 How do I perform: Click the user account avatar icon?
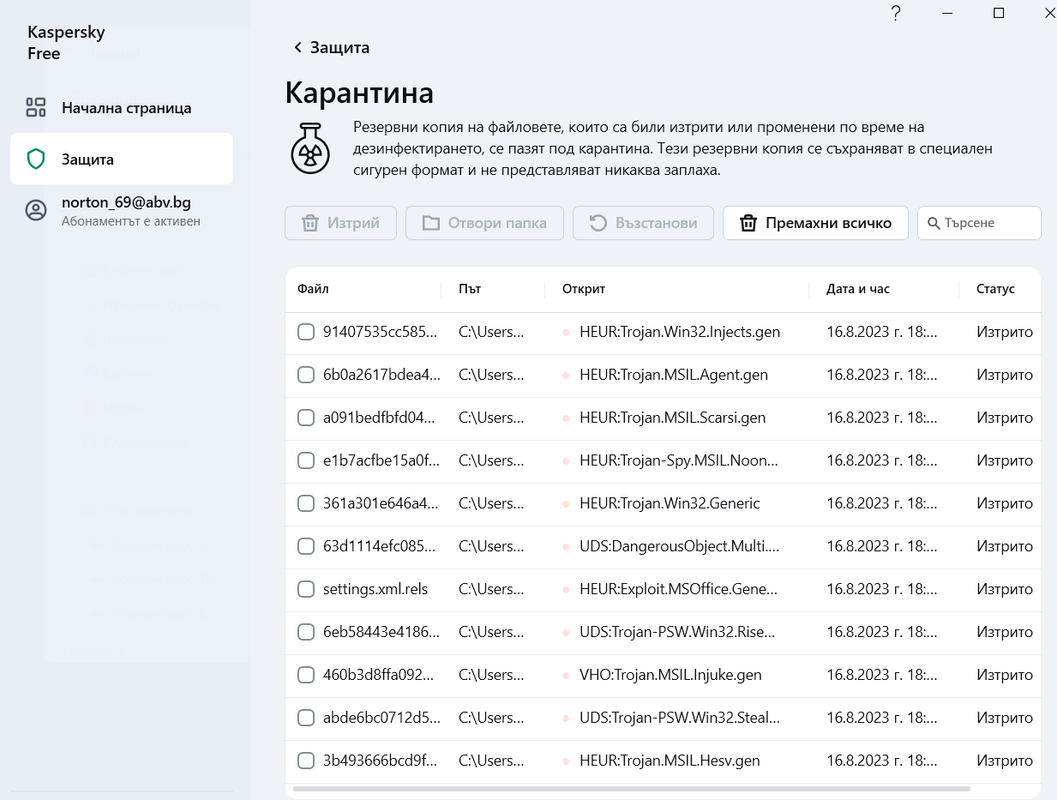36,210
